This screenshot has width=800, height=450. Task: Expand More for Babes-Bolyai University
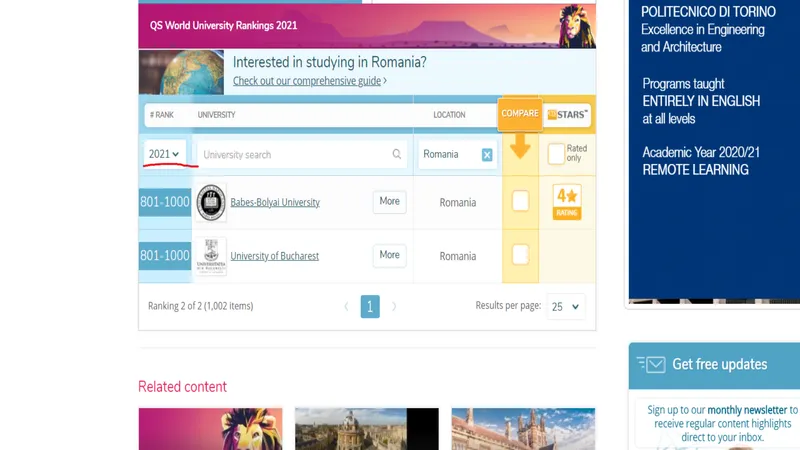(x=390, y=202)
